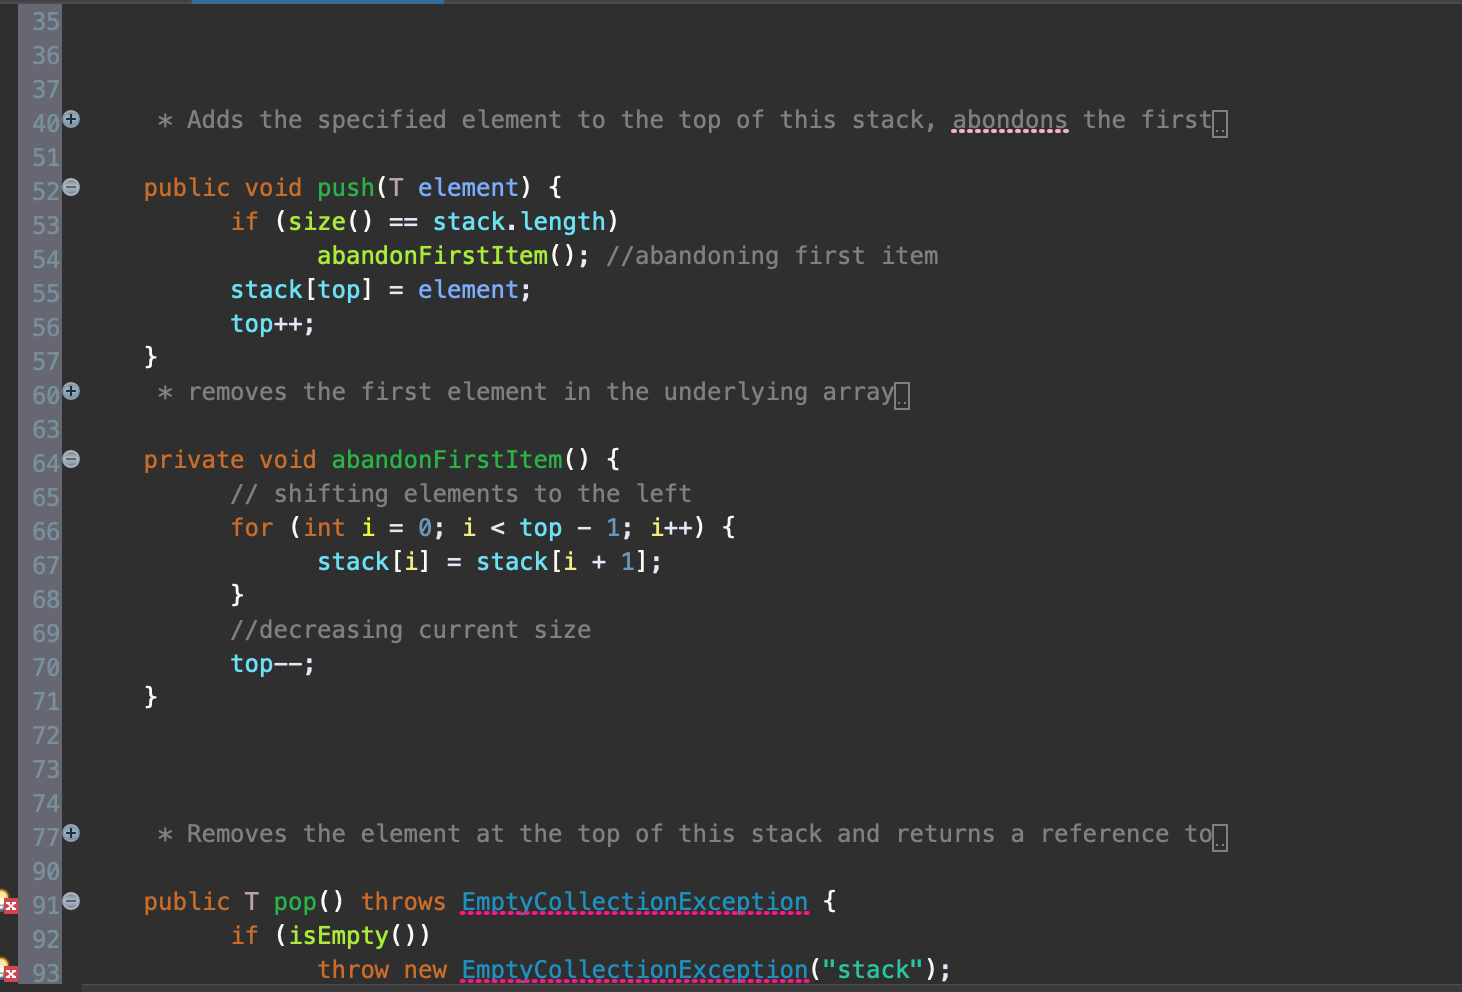
Task: Click the plus fold icon beside line 60
Action: 70,390
